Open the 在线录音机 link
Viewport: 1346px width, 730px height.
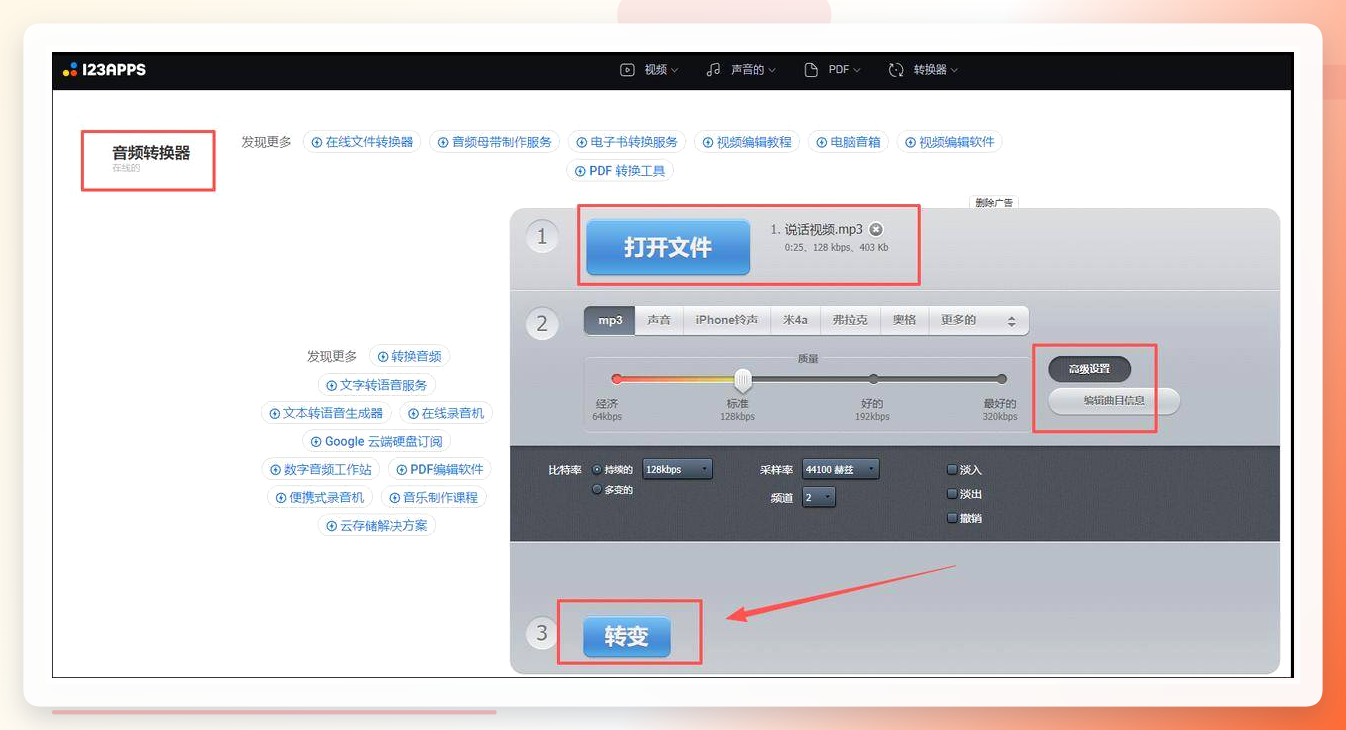(446, 413)
